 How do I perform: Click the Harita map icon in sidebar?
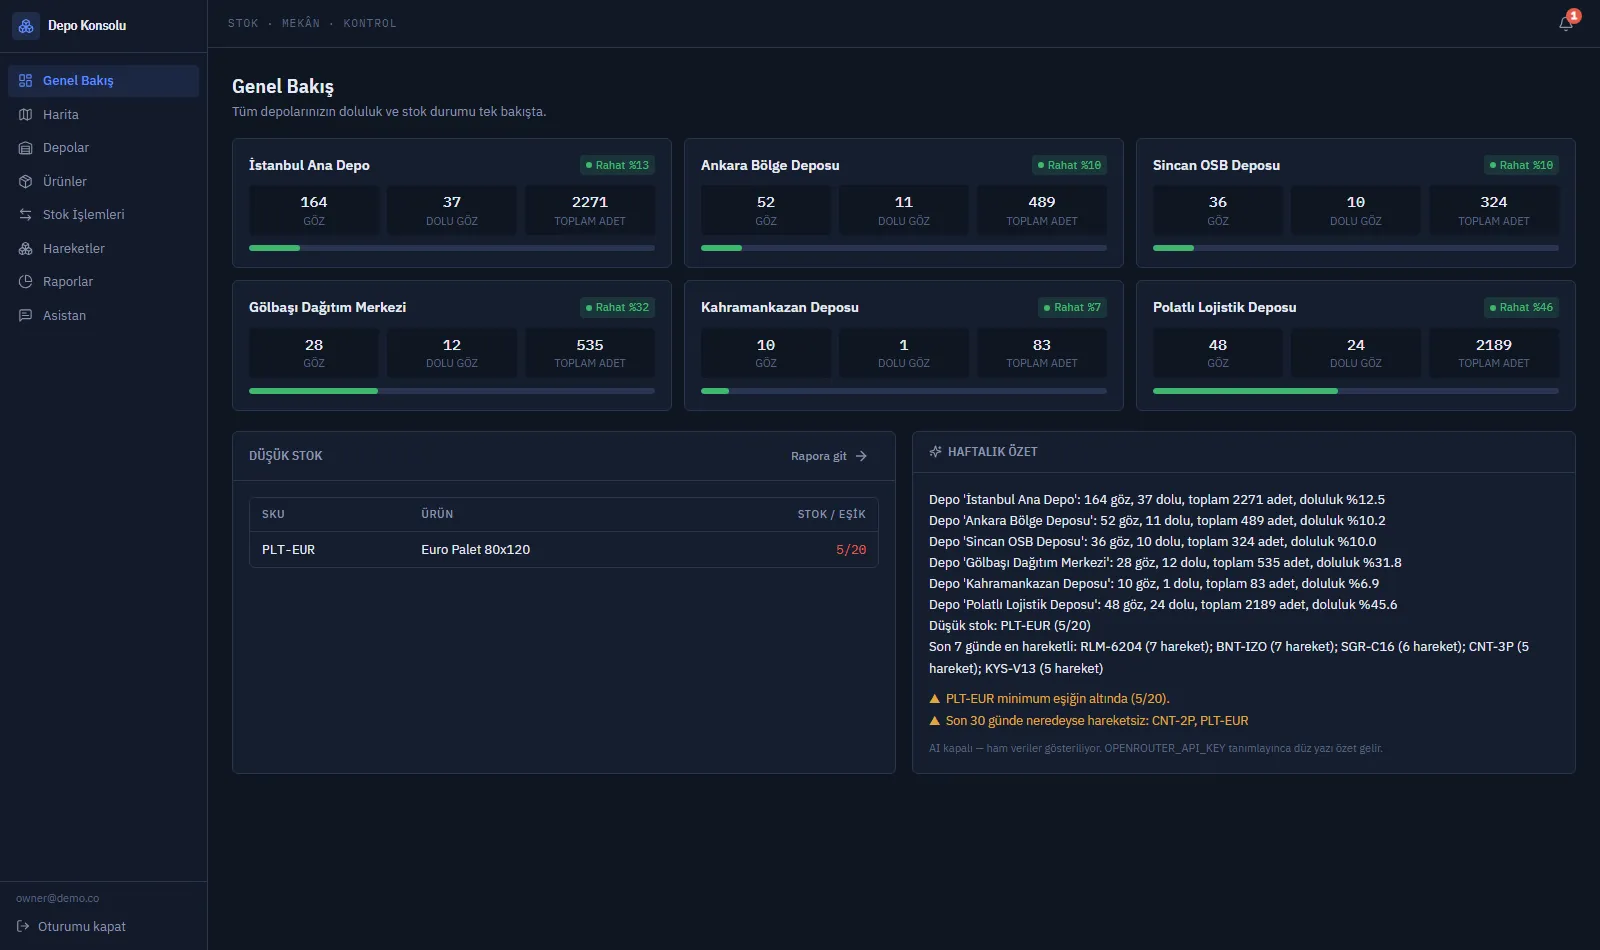tap(26, 115)
